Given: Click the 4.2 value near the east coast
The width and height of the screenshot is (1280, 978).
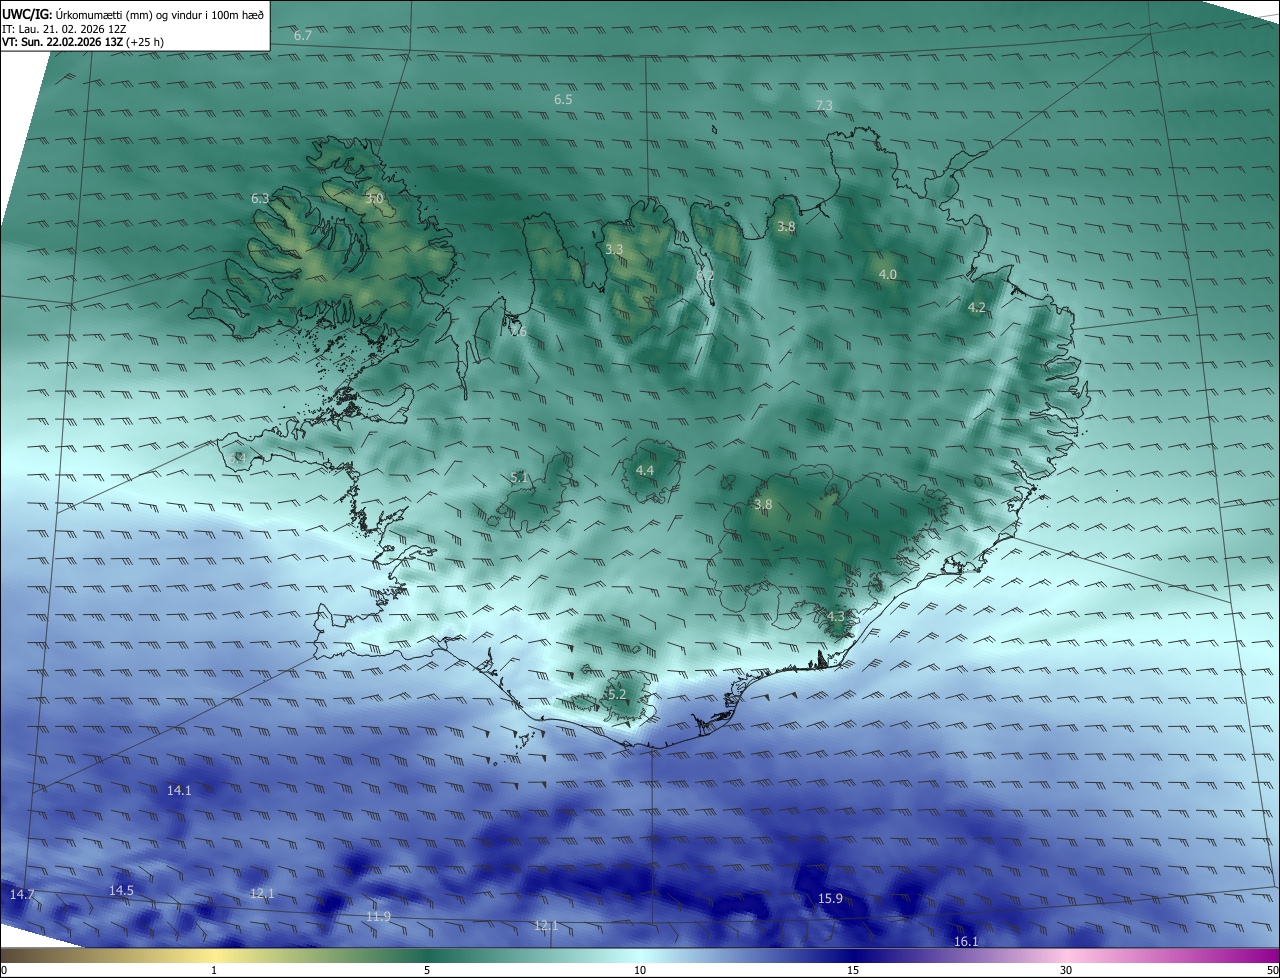Looking at the screenshot, I should [x=977, y=308].
